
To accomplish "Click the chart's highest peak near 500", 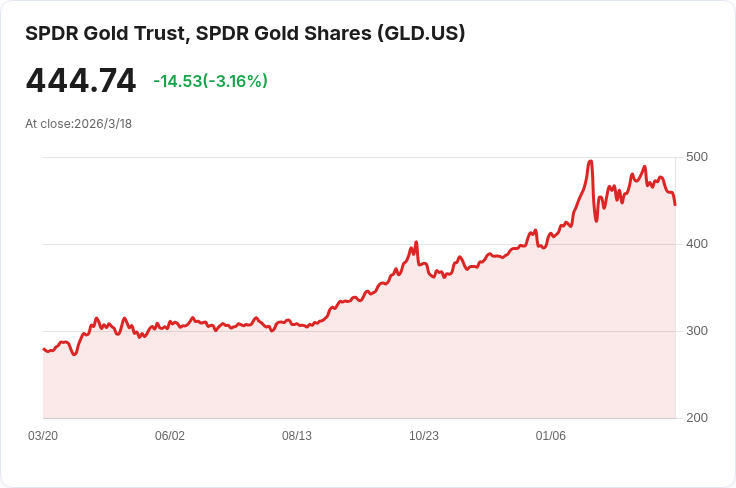I will point(591,161).
